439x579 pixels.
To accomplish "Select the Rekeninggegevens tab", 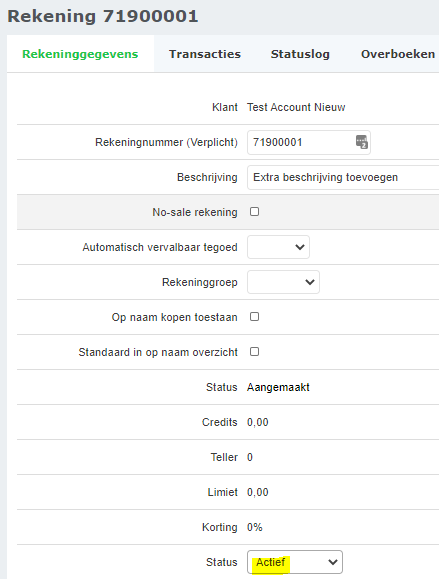I will (80, 54).
